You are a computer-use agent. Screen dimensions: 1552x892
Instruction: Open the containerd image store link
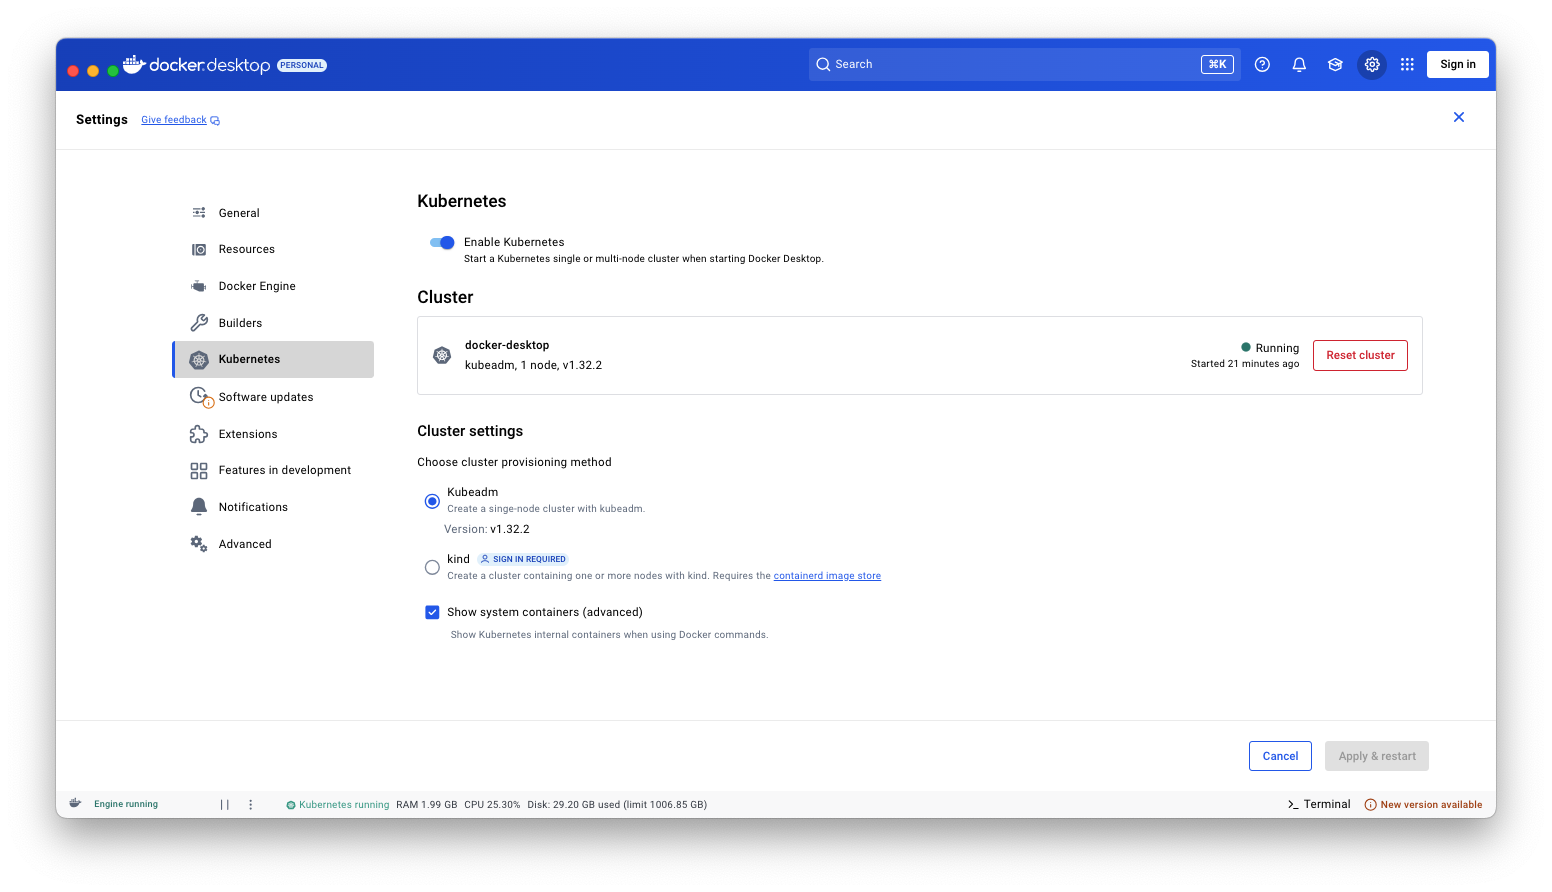(827, 576)
